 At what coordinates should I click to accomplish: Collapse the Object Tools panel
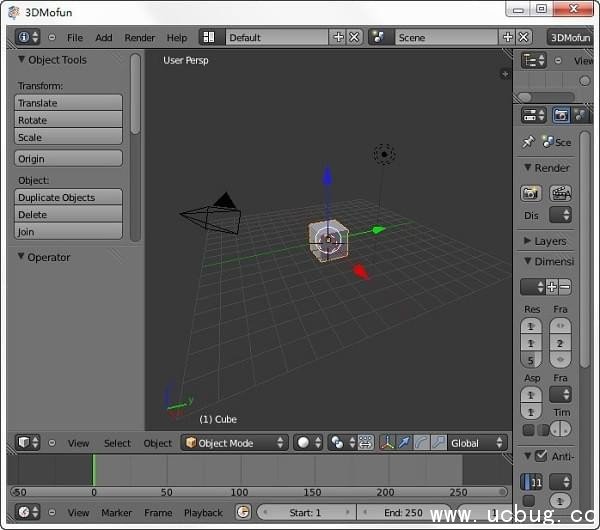tap(22, 60)
